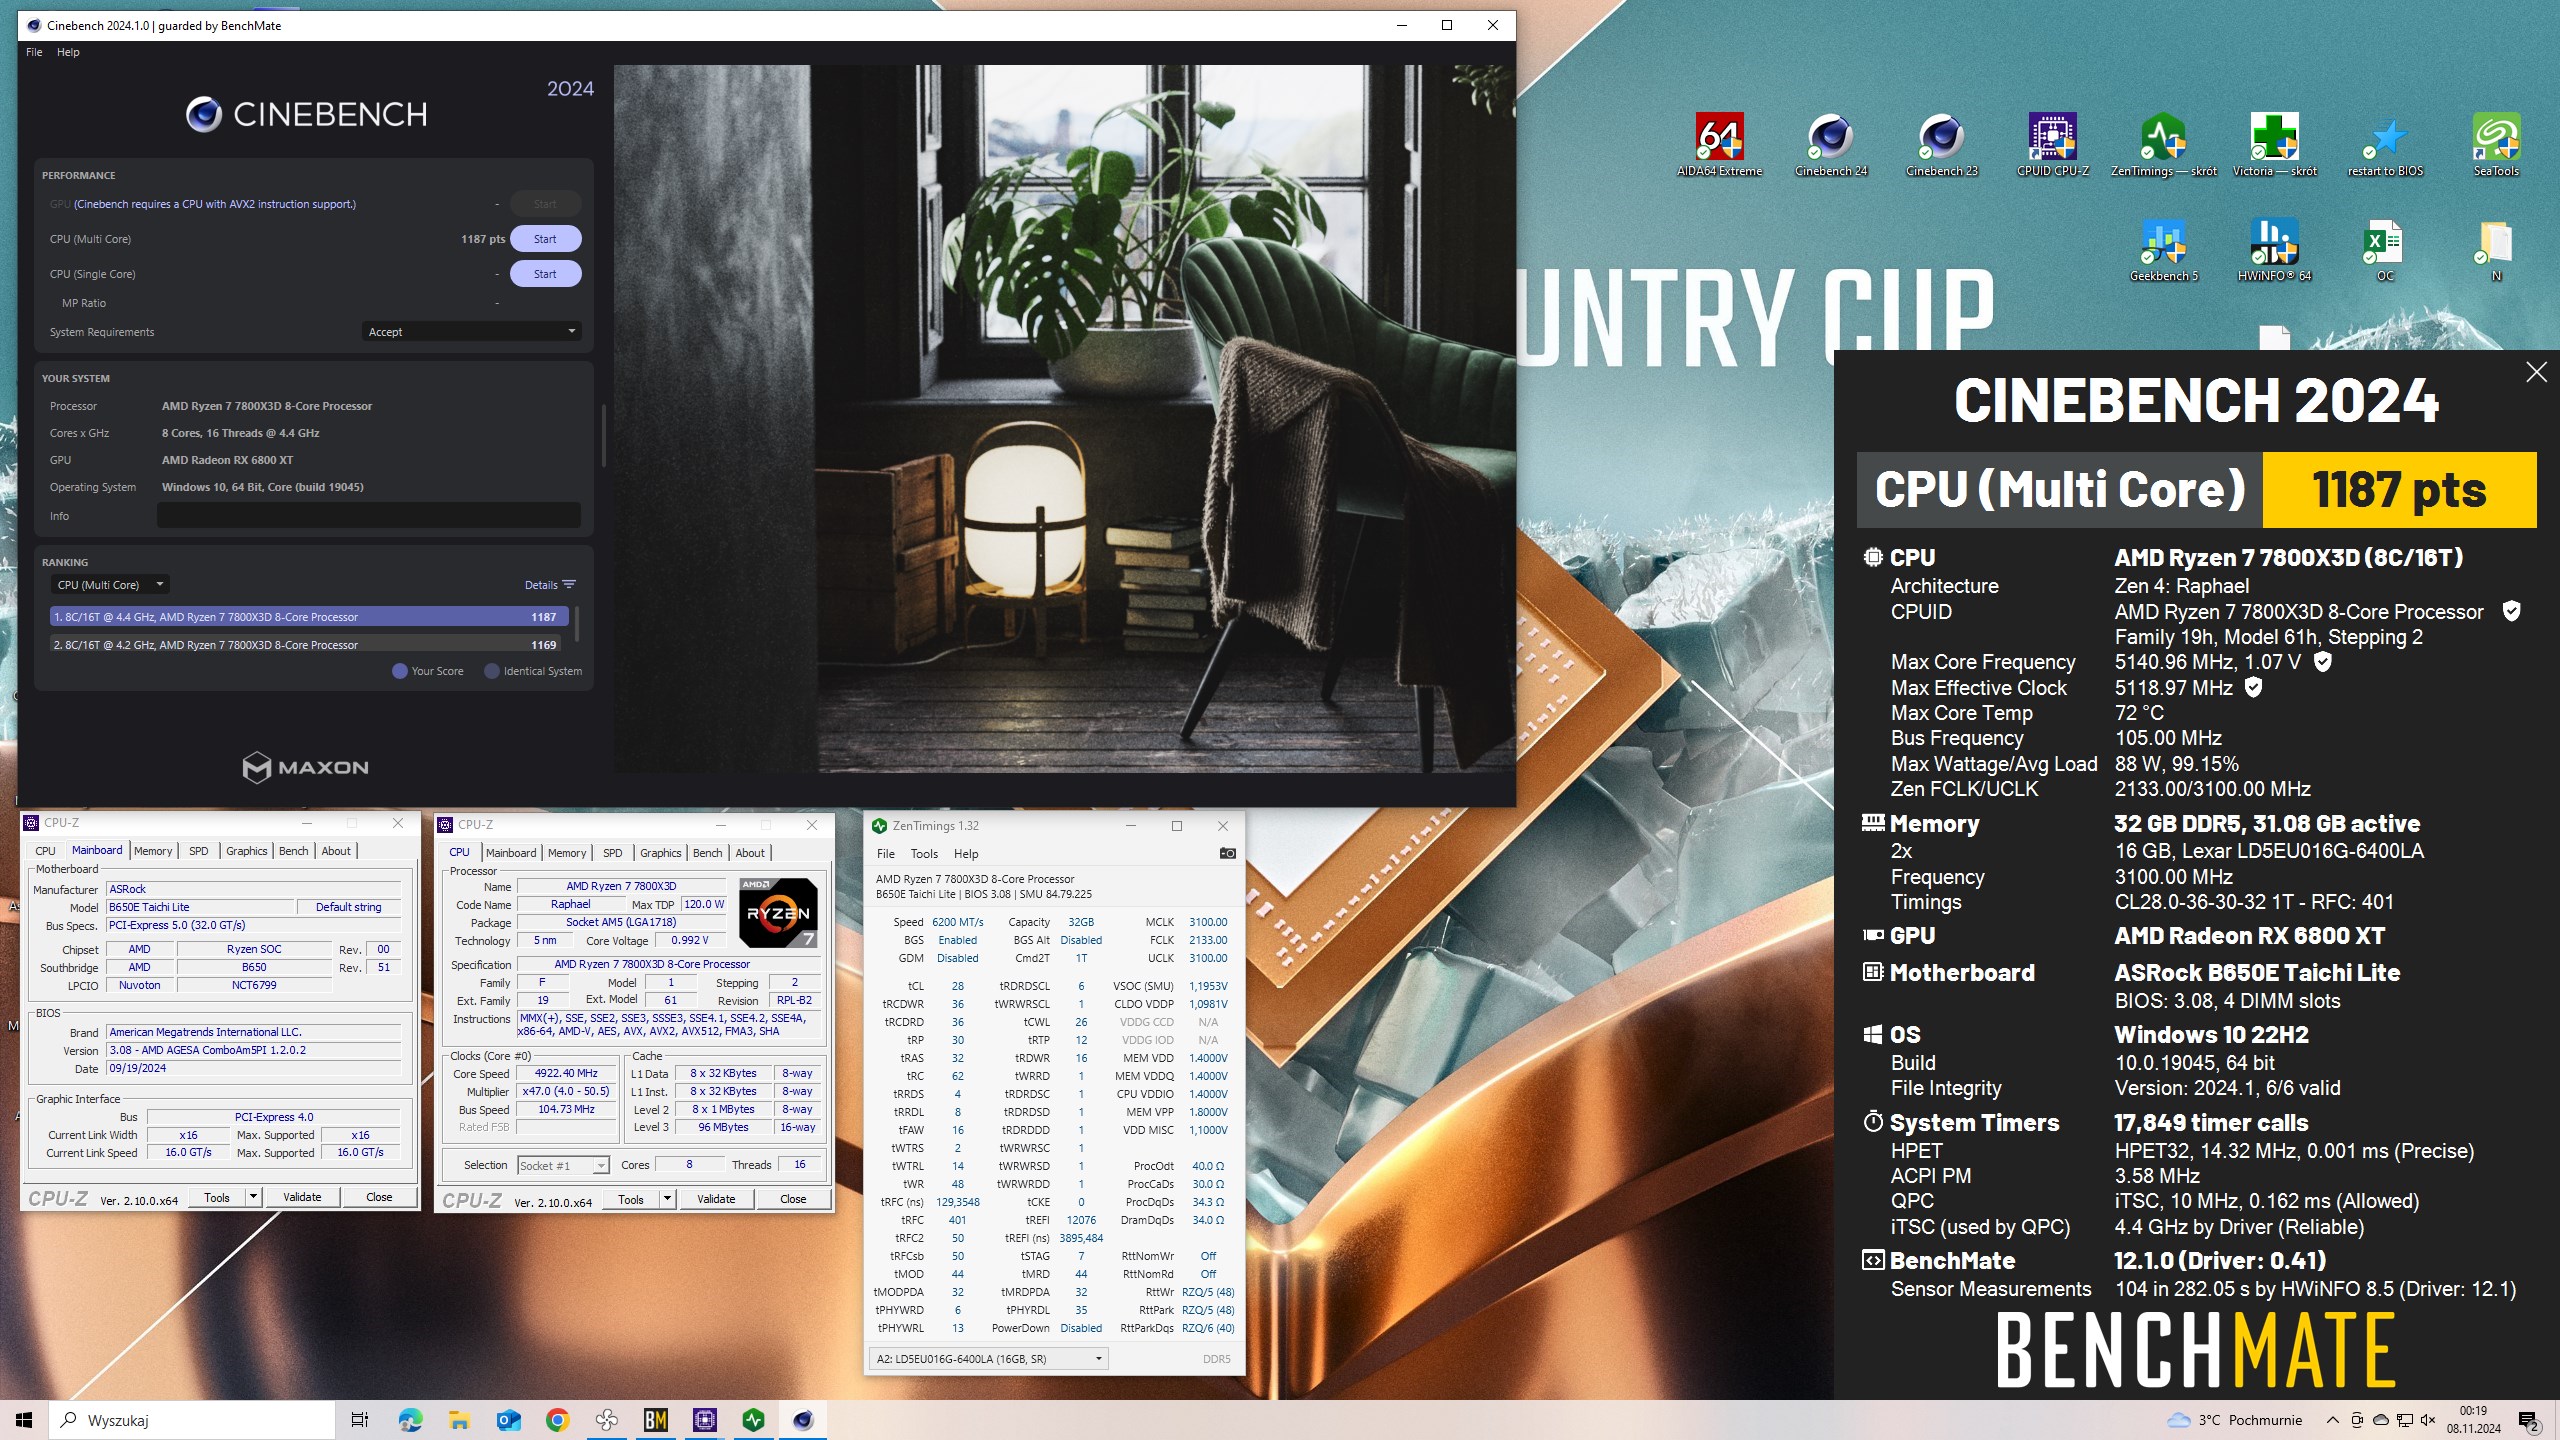Launch Google Chrome from the taskbar
This screenshot has height=1440, width=2560.
557,1420
